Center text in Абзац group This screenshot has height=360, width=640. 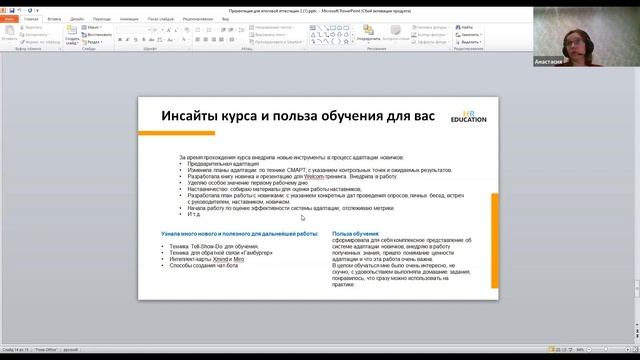point(205,40)
